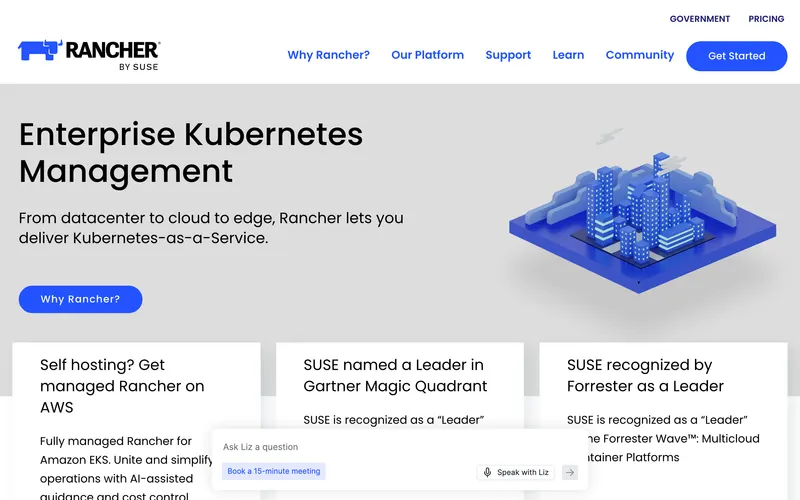Open the Learn menu

[x=568, y=55]
